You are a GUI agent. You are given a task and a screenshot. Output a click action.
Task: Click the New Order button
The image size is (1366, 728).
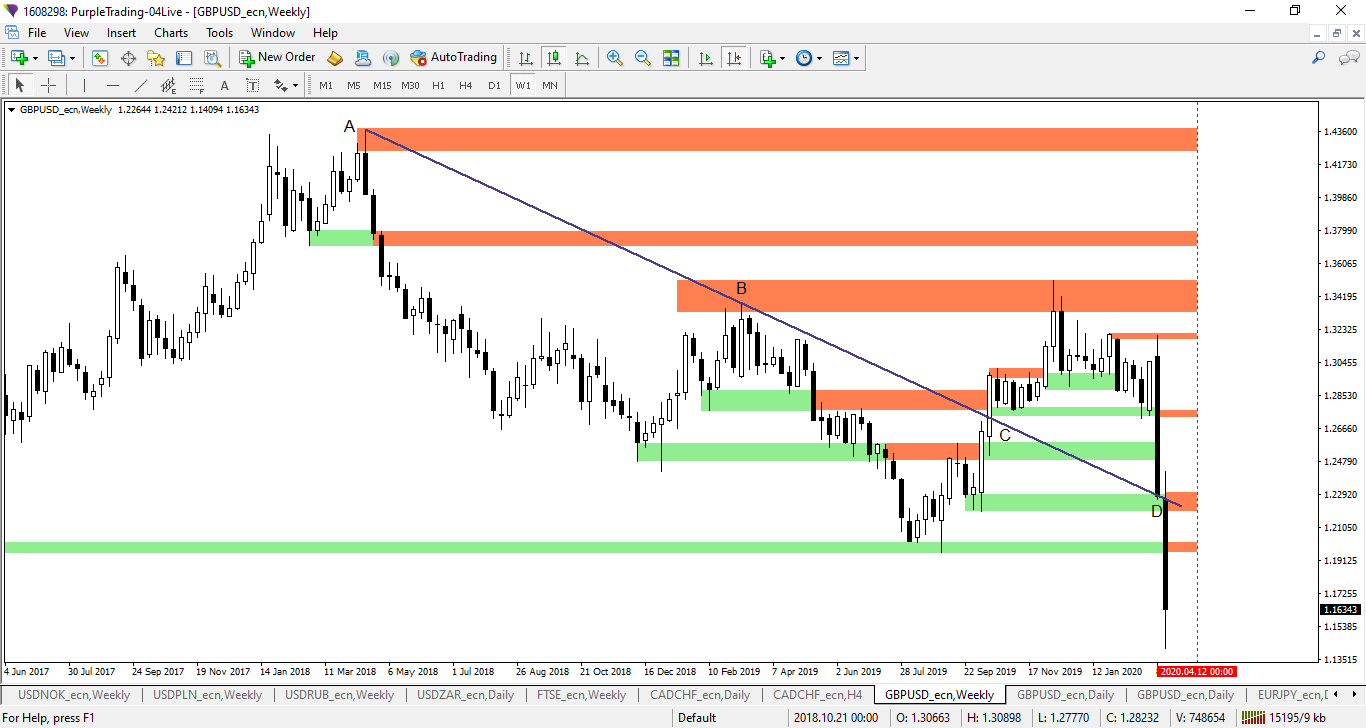point(278,58)
